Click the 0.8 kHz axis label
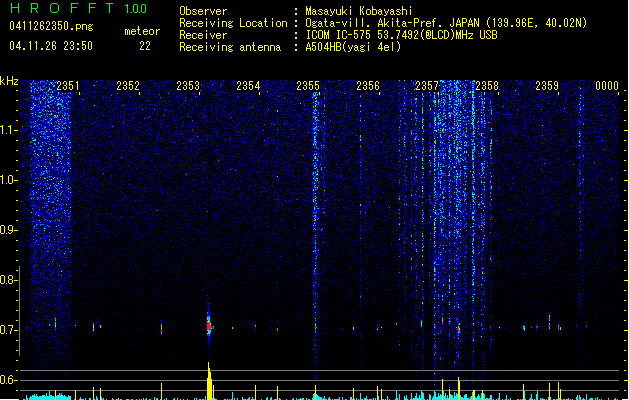This screenshot has width=629, height=400. click(x=9, y=280)
